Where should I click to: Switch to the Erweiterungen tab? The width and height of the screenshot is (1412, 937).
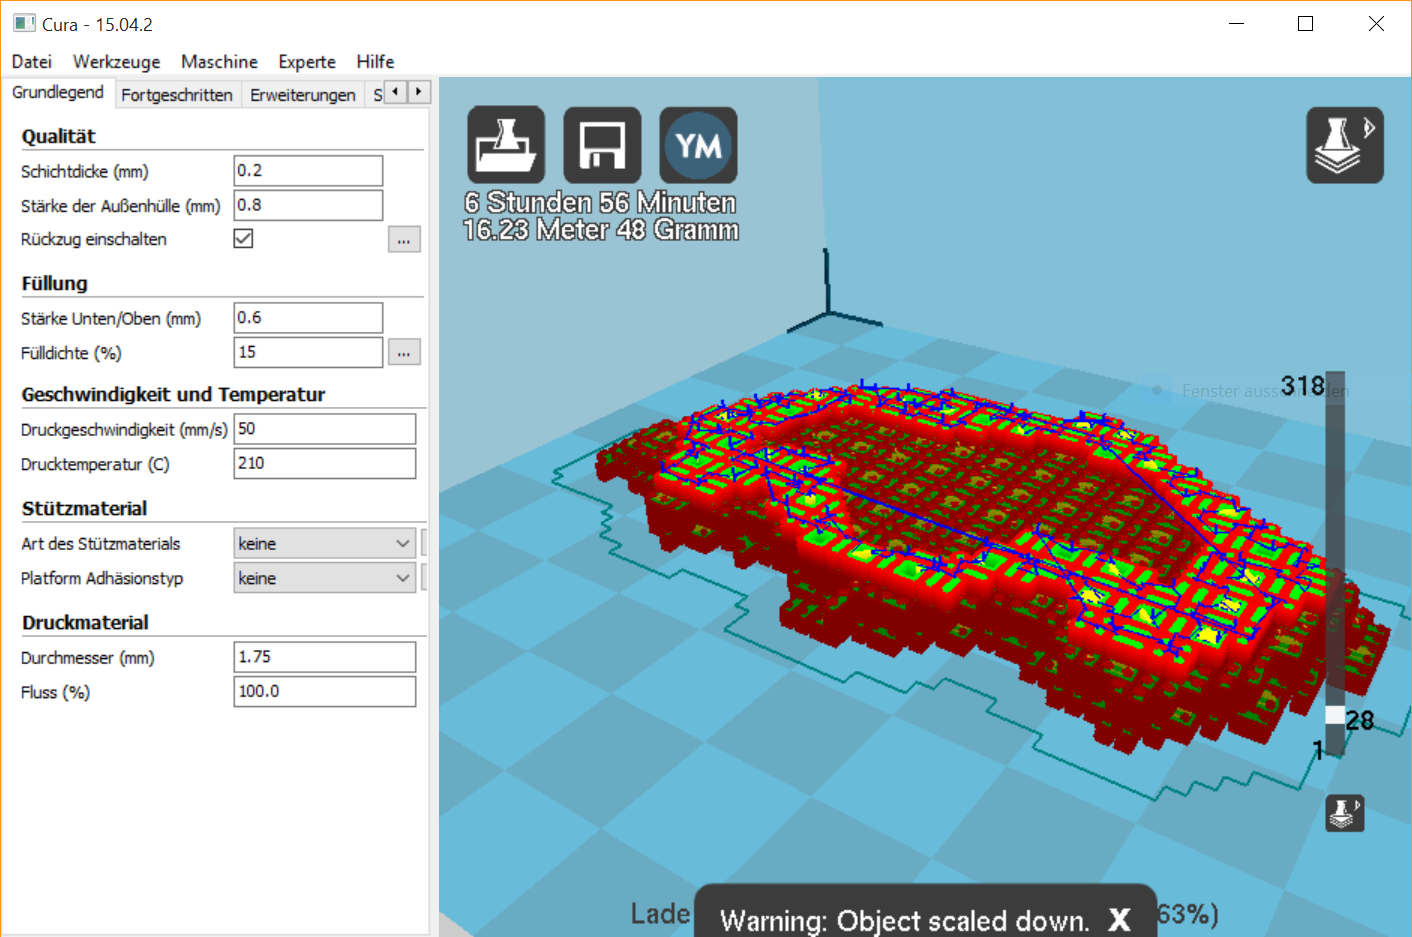point(303,95)
